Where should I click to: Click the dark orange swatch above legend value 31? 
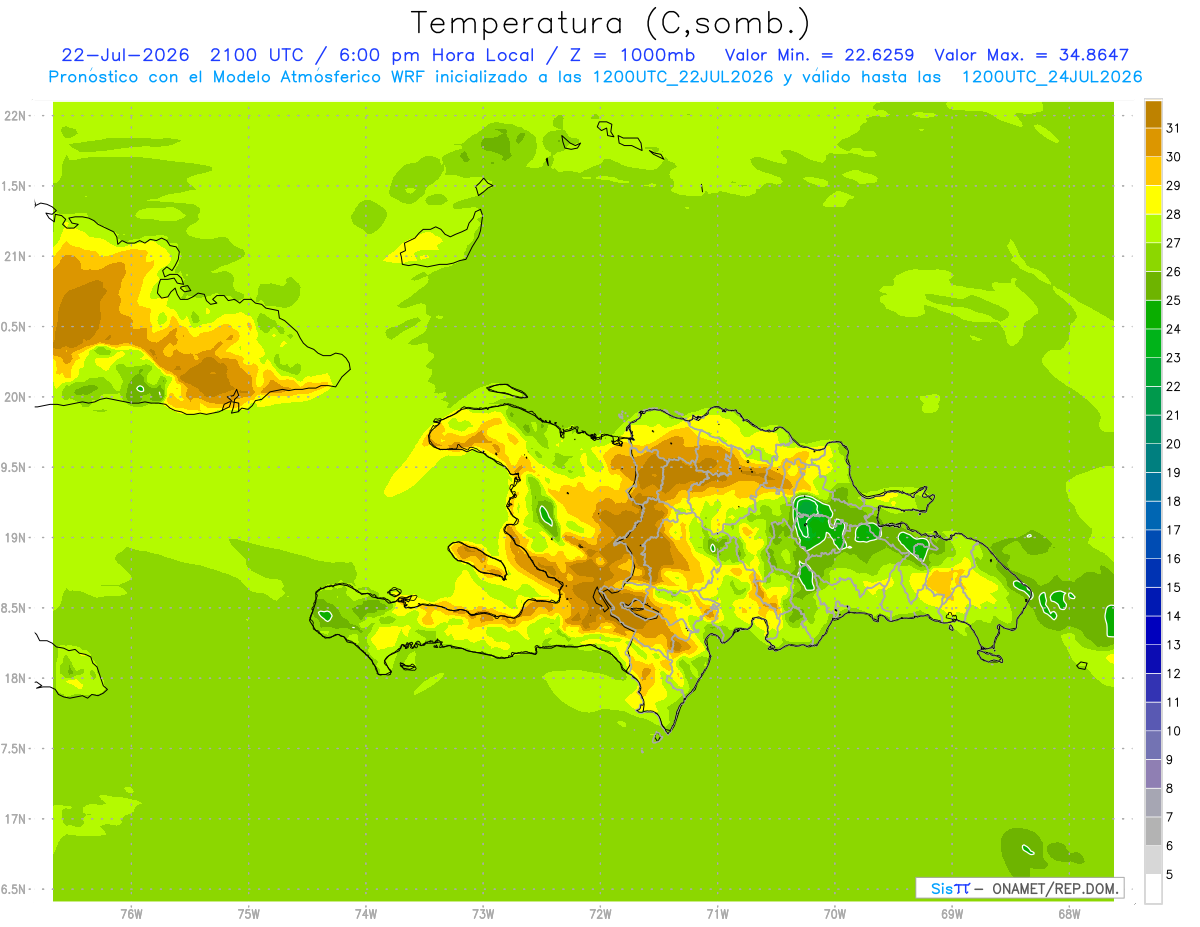pos(1153,113)
